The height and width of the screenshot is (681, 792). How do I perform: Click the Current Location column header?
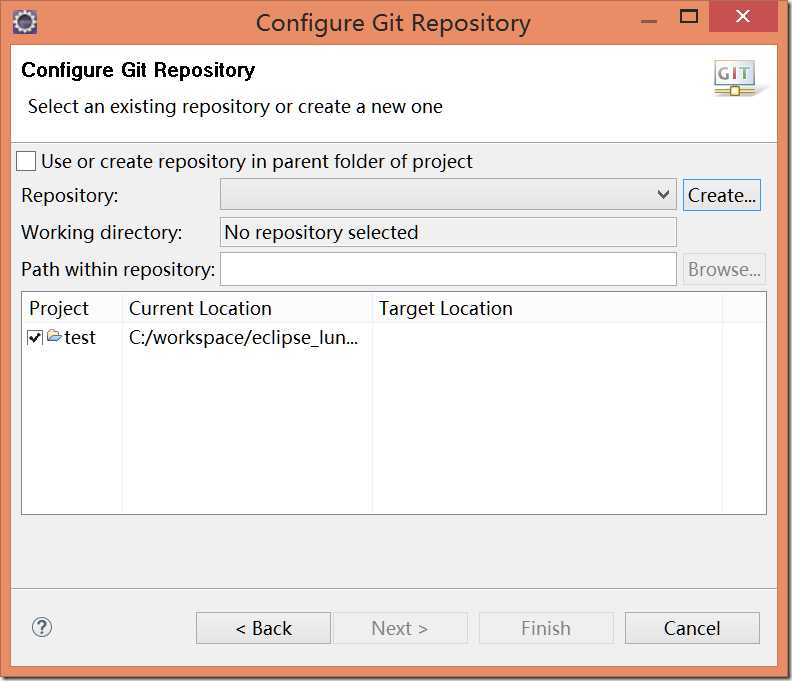[200, 308]
